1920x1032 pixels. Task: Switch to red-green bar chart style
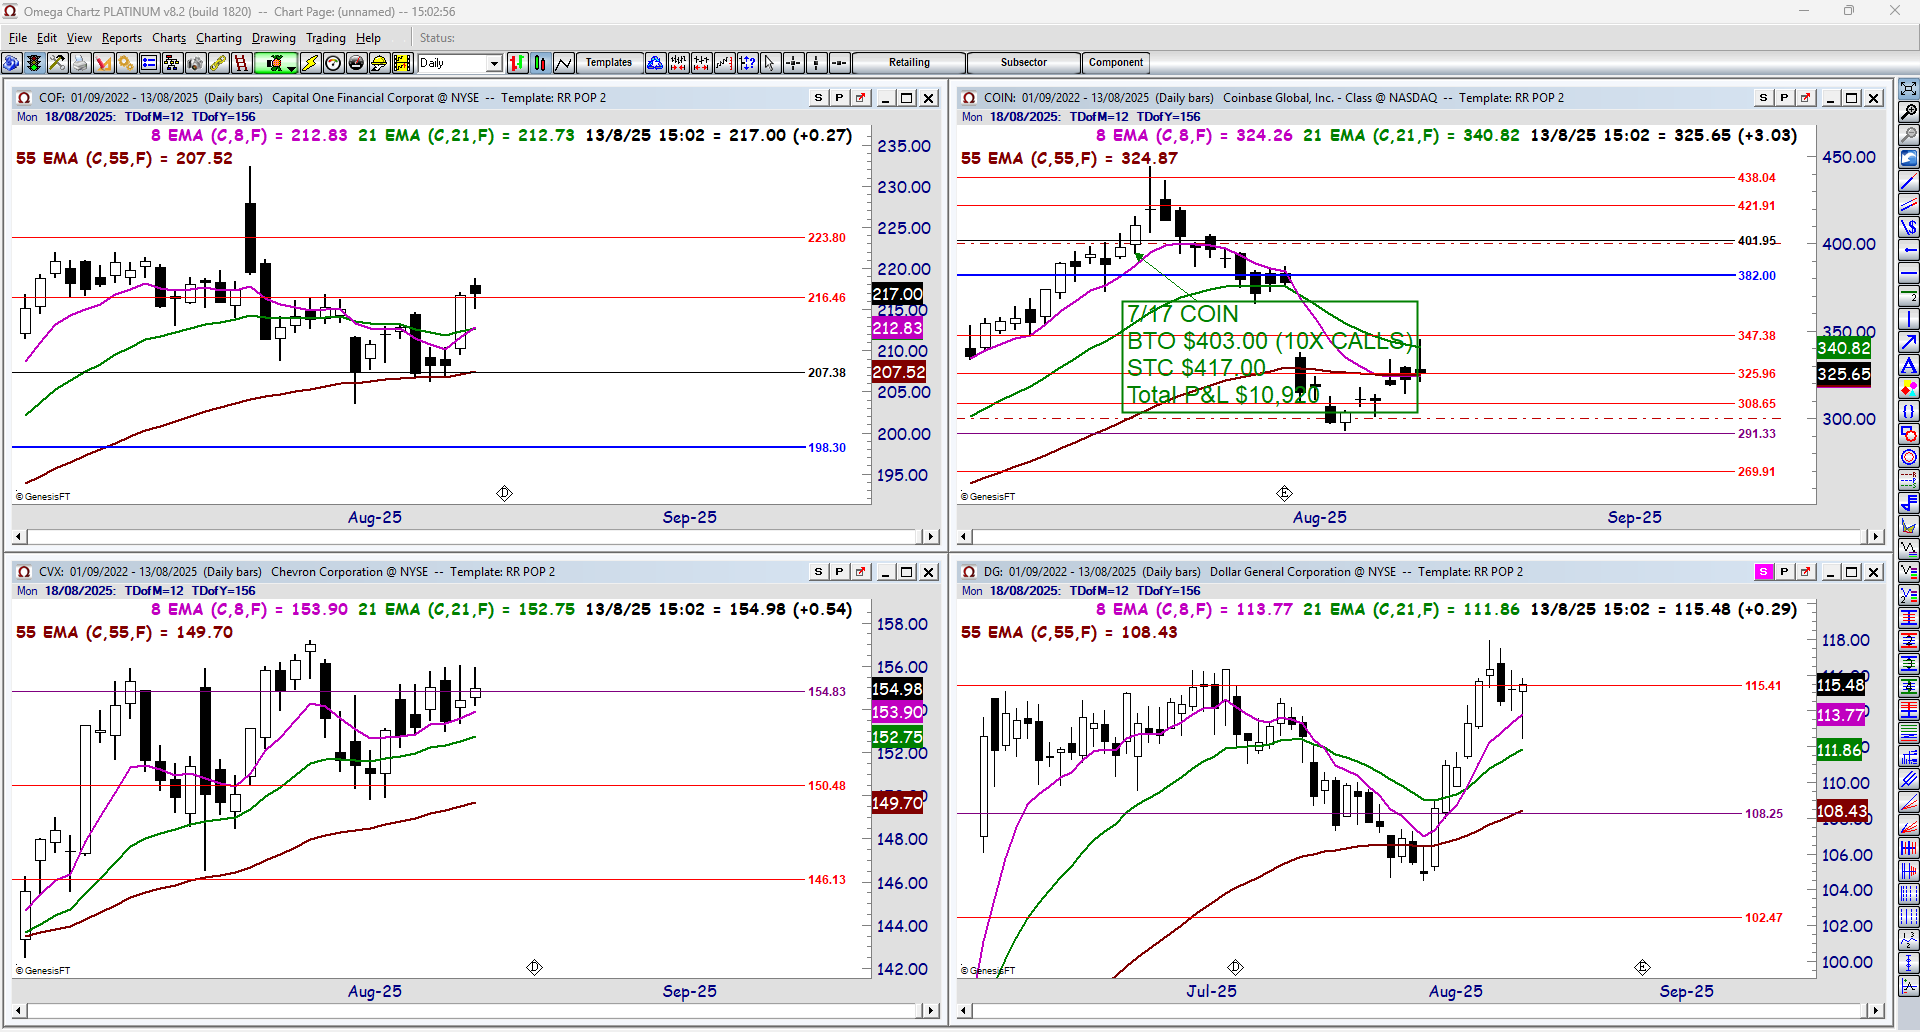click(x=517, y=63)
